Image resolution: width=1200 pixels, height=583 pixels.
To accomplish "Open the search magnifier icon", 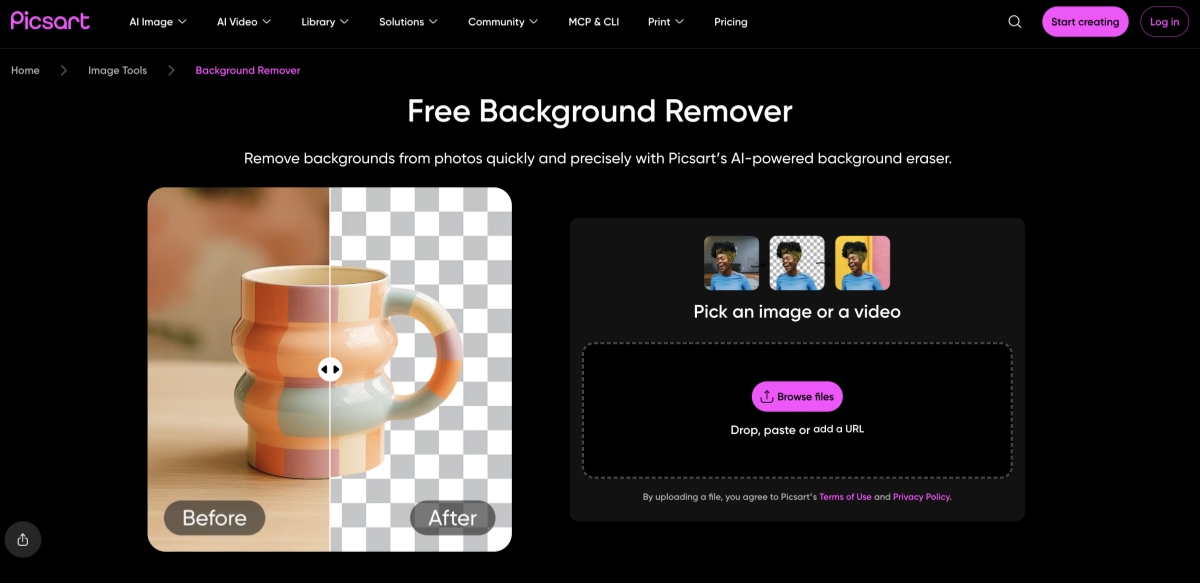I will 1015,22.
